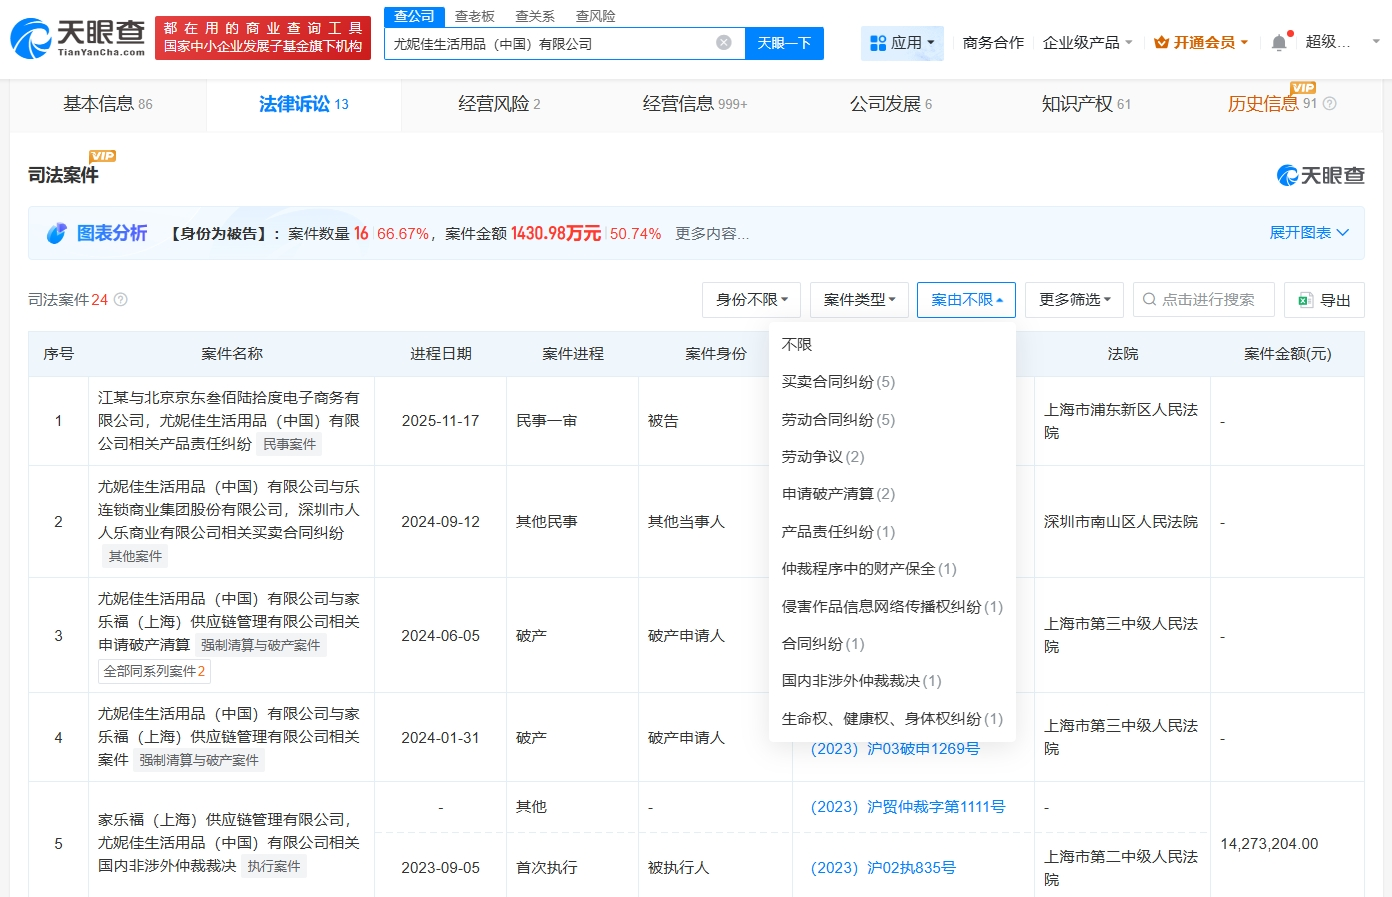Click the help icon beside 历史信息
Screen dimensions: 1392x897
click(1329, 104)
